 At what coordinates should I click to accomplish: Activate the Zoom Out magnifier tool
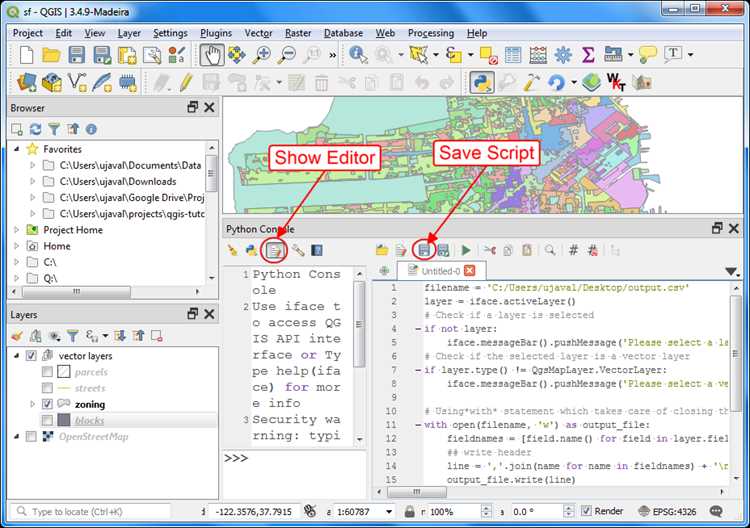(287, 55)
